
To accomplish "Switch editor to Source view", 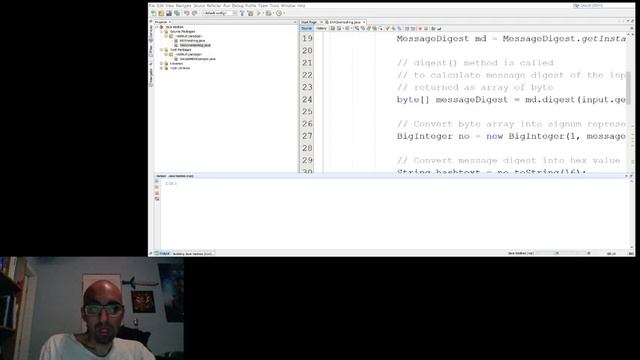I will click(307, 28).
